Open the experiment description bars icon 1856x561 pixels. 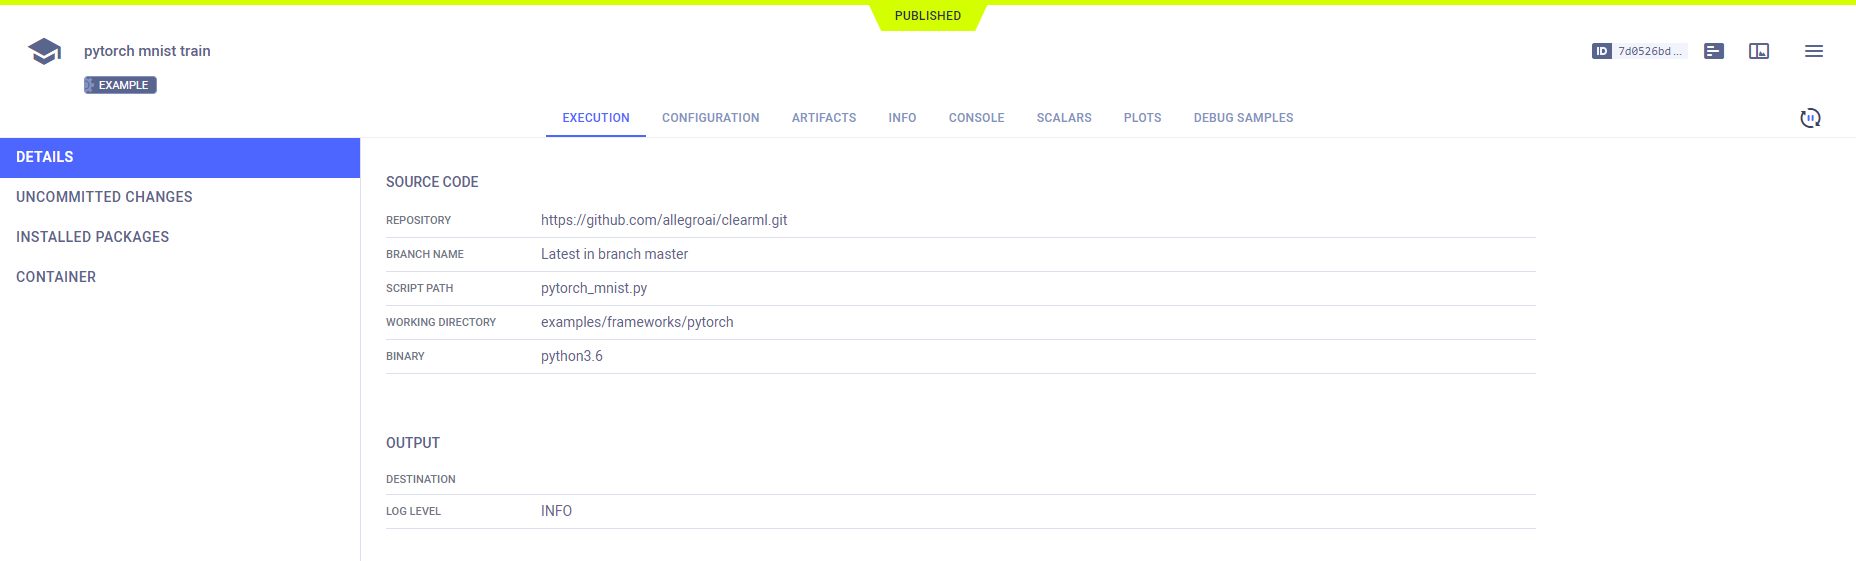point(1713,51)
